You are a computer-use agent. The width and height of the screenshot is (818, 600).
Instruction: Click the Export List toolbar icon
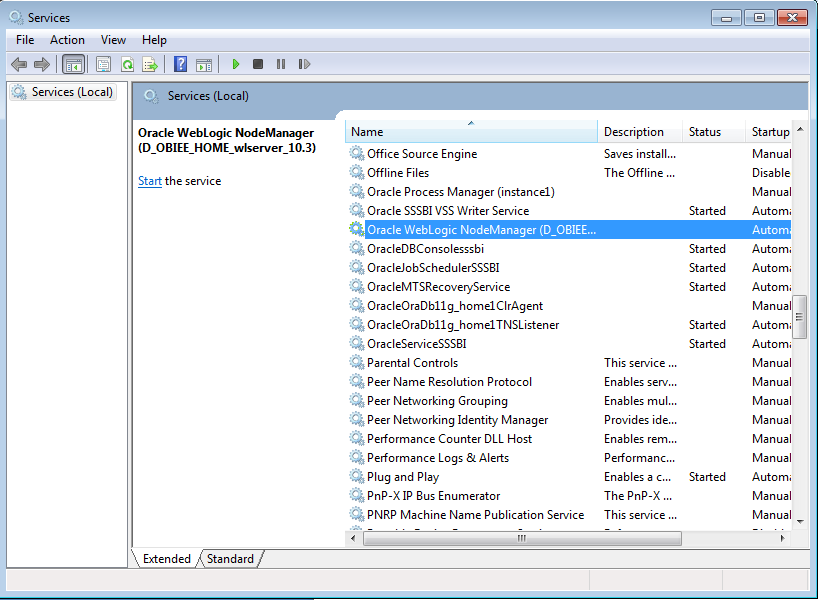pos(150,64)
